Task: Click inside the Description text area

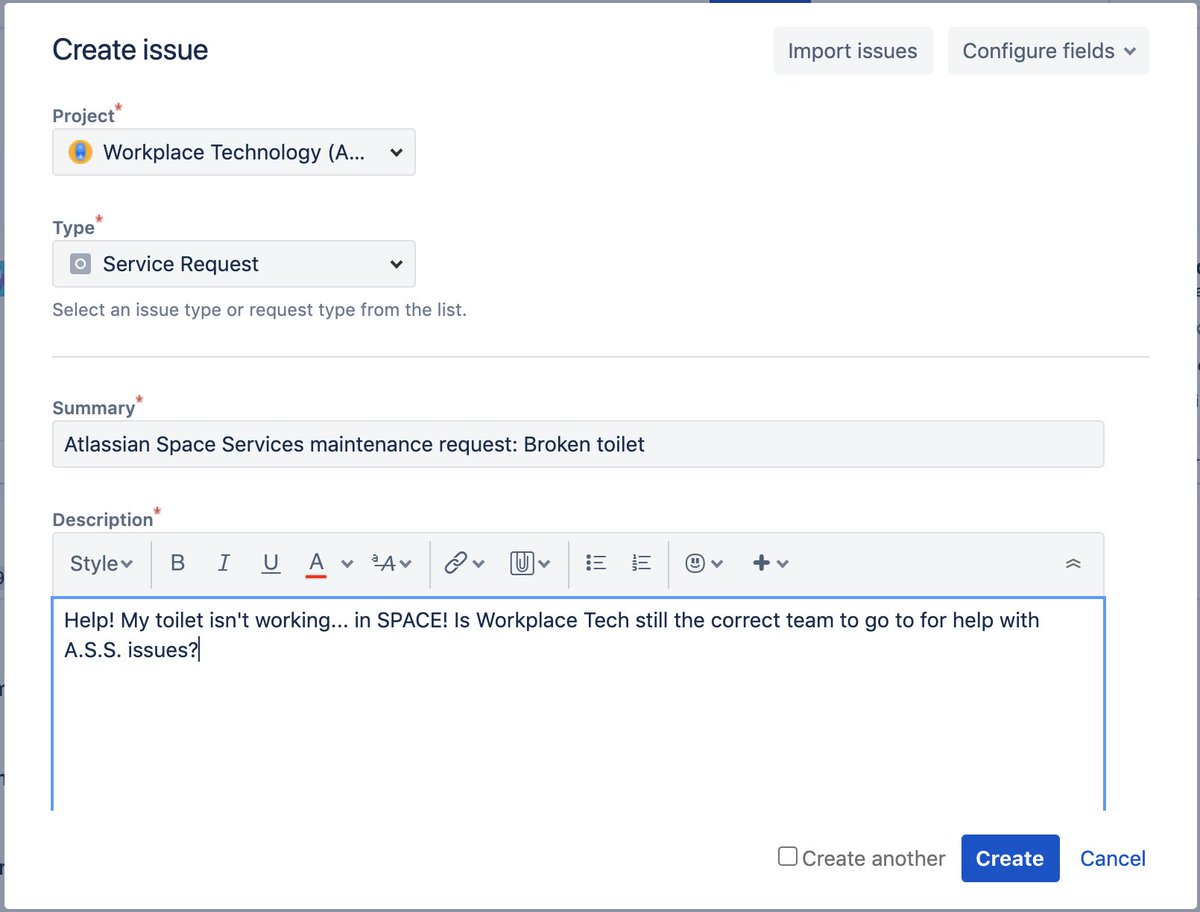Action: click(x=578, y=704)
